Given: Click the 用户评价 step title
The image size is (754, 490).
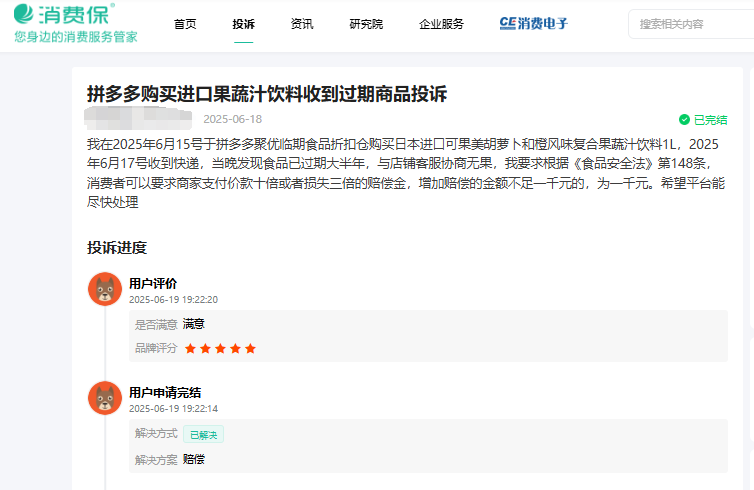Looking at the screenshot, I should 153,284.
